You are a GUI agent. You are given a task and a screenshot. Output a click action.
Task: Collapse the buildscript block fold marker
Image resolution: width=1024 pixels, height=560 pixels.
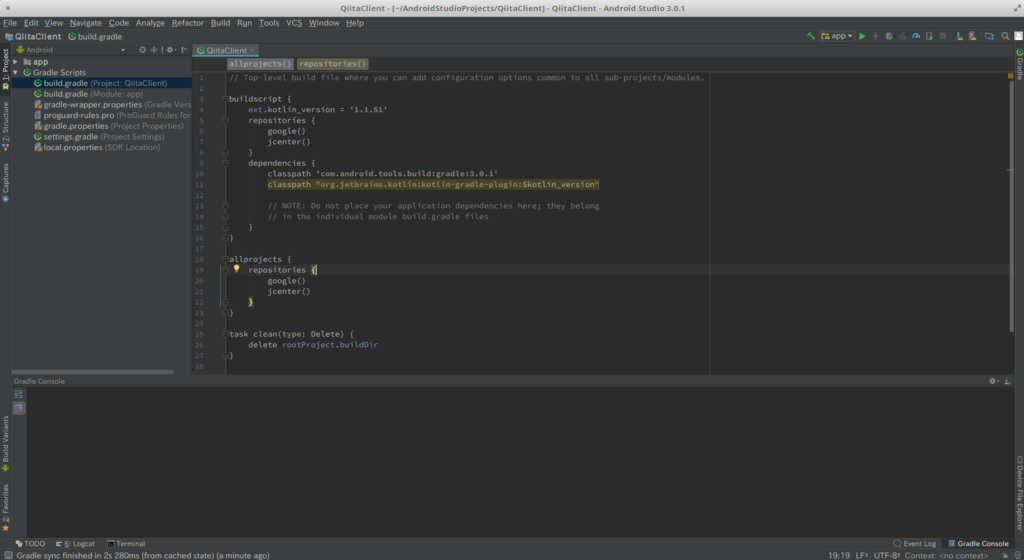[225, 99]
